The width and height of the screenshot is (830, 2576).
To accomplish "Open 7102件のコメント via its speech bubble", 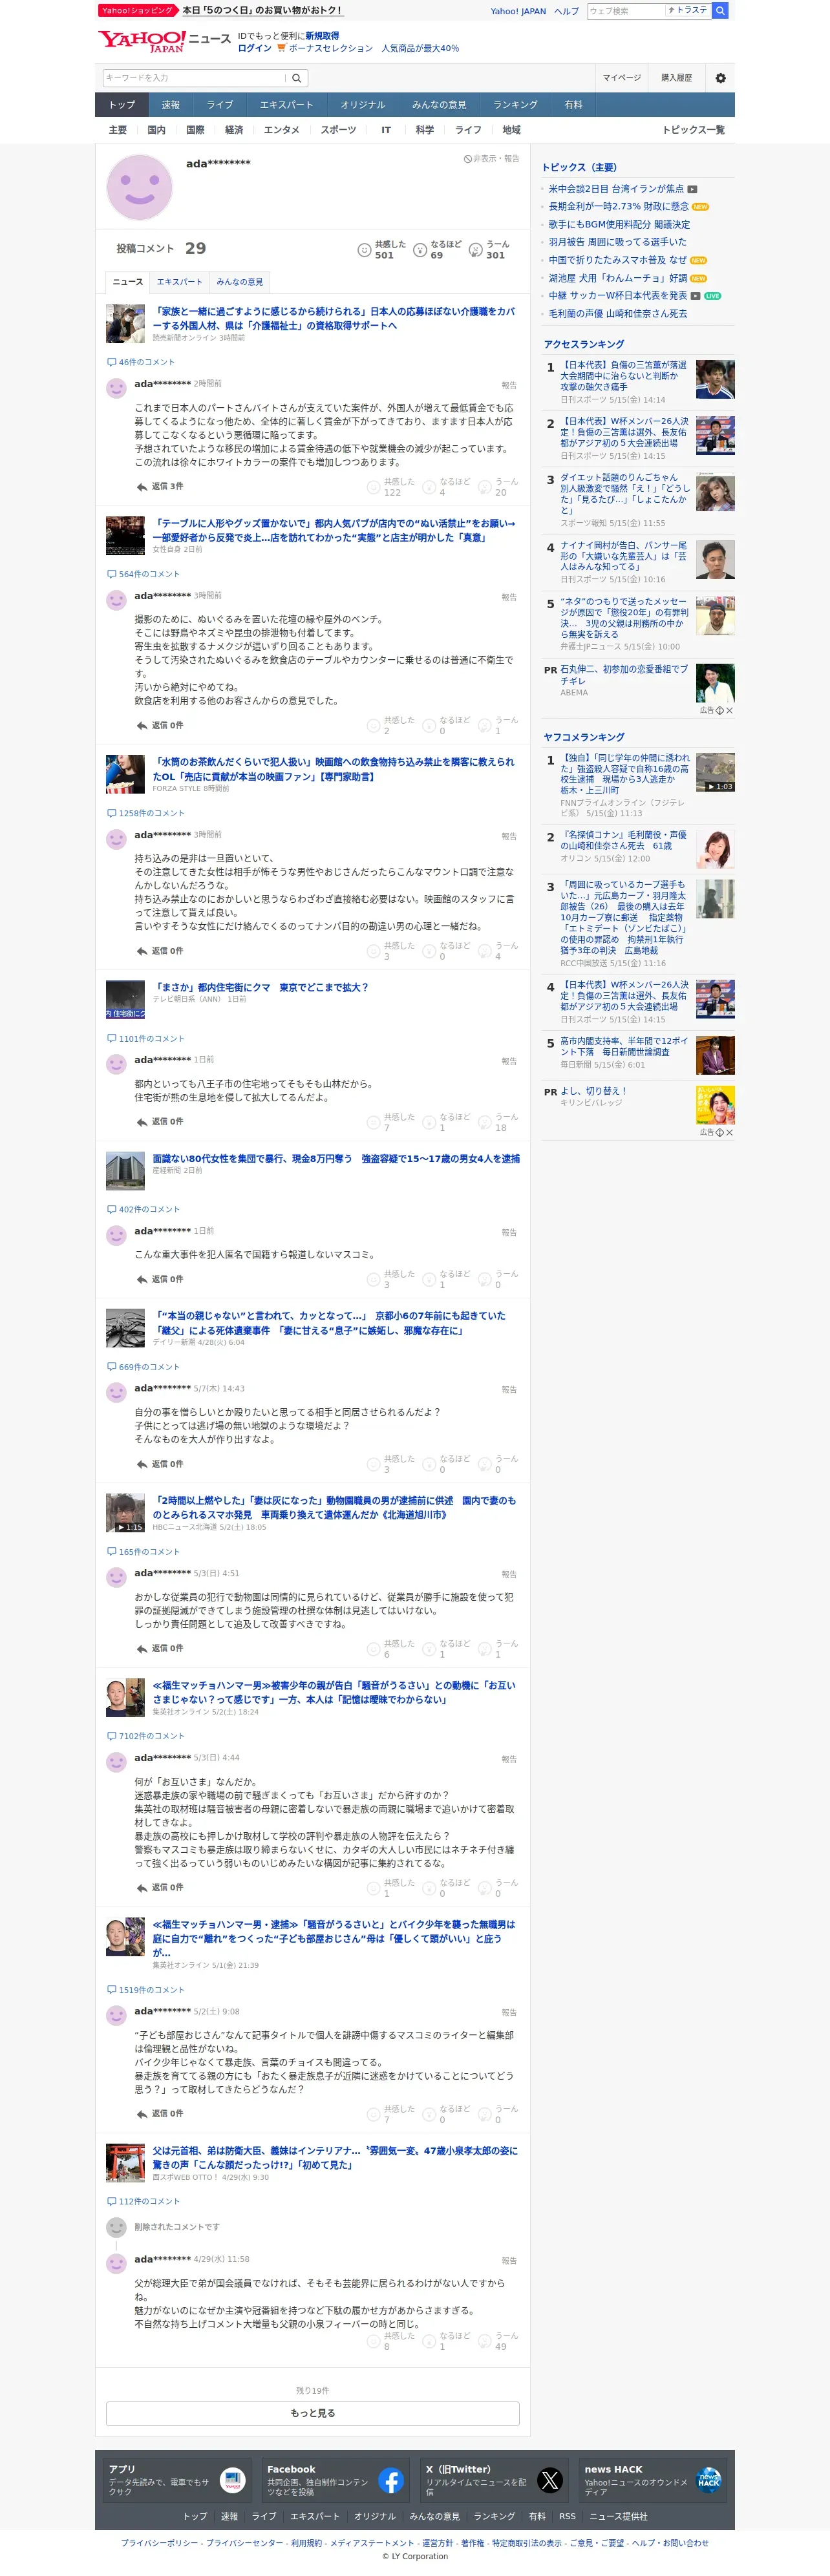I will tap(112, 1736).
